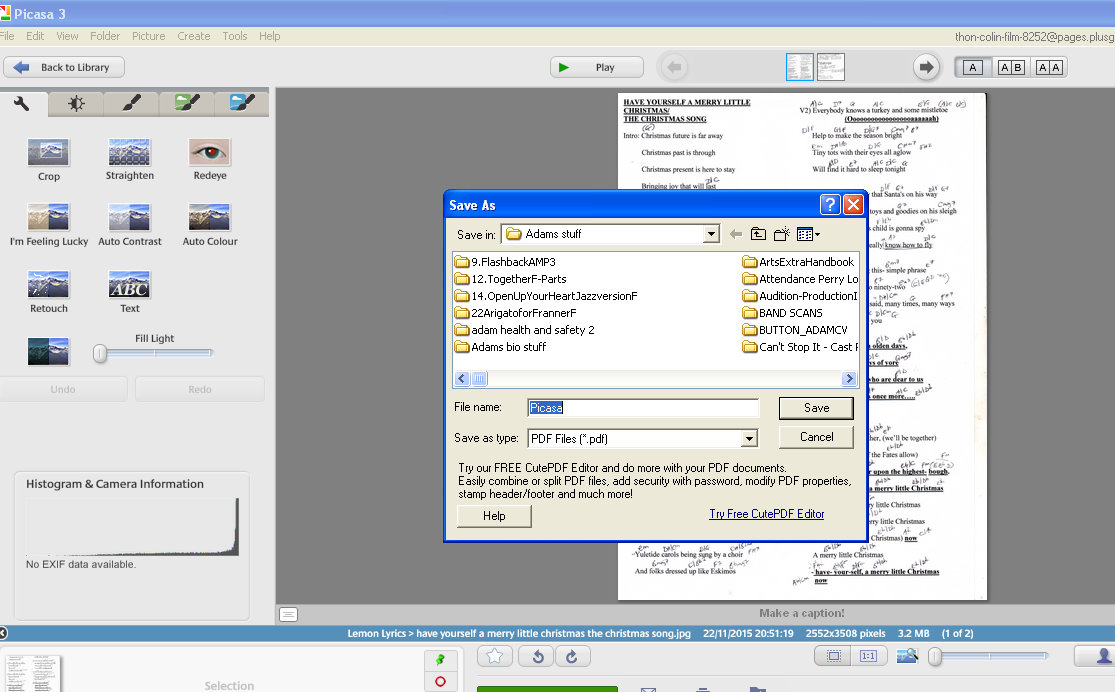Select the Retouch tool
Image resolution: width=1115 pixels, height=692 pixels.
tap(48, 287)
